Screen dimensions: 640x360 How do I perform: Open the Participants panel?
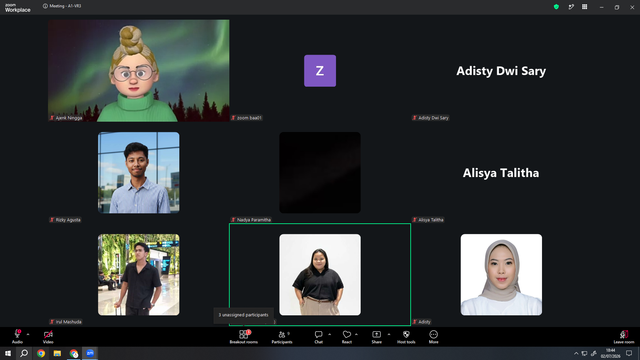click(282, 336)
